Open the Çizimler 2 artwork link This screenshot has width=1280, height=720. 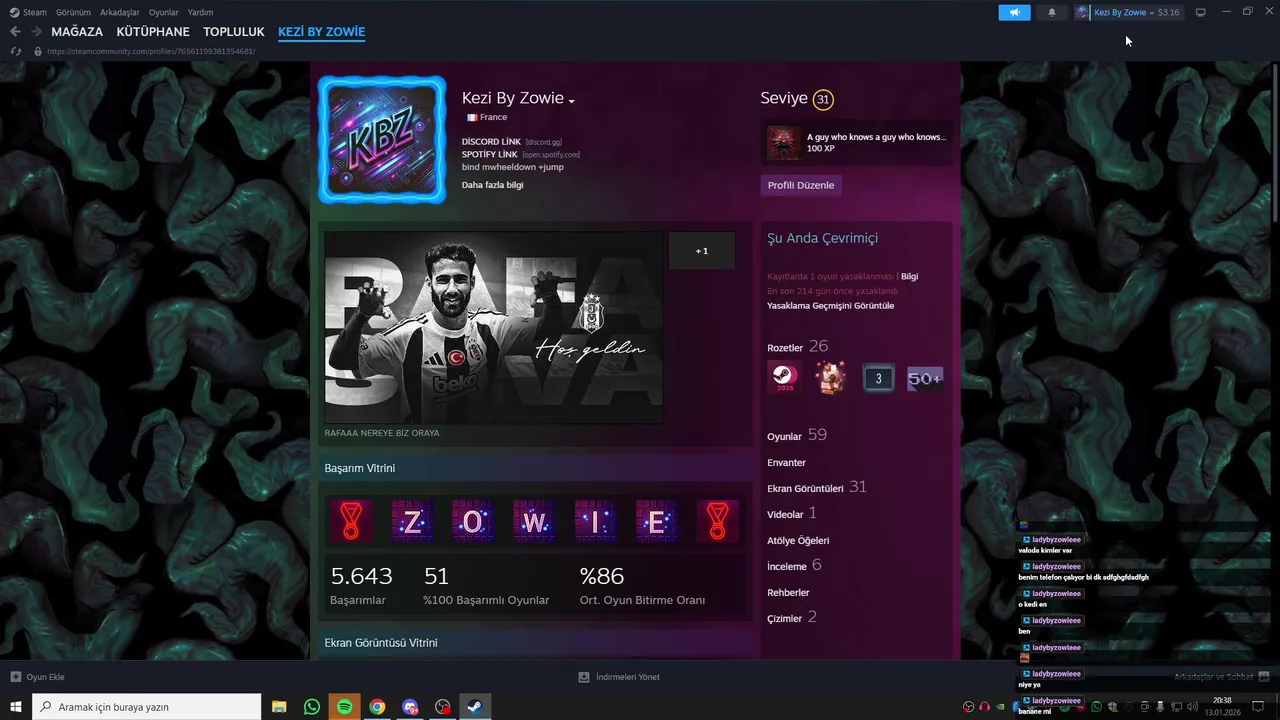[791, 617]
